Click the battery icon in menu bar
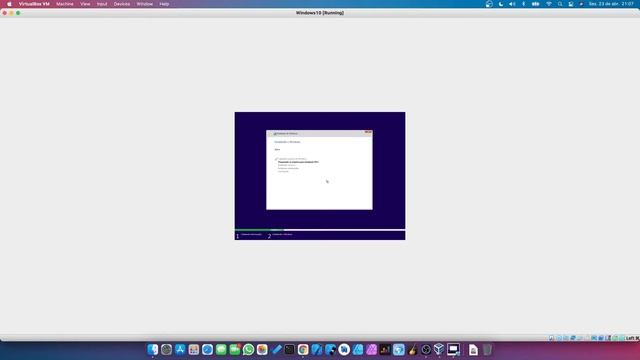Screen dimensions: 640x360 click(x=536, y=4)
